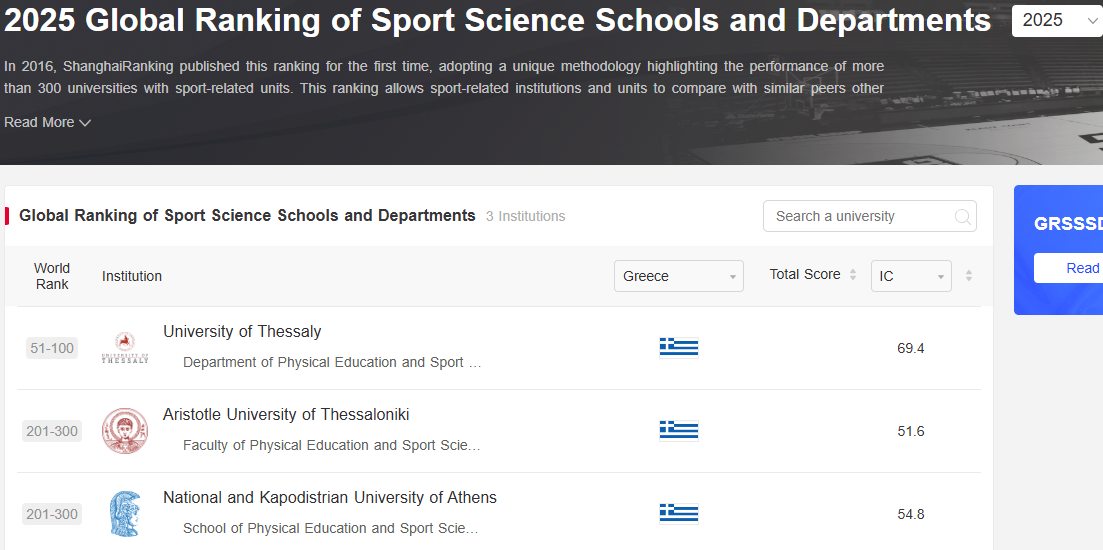Click the University of Athens helmet logo
This screenshot has width=1103, height=550.
125,514
